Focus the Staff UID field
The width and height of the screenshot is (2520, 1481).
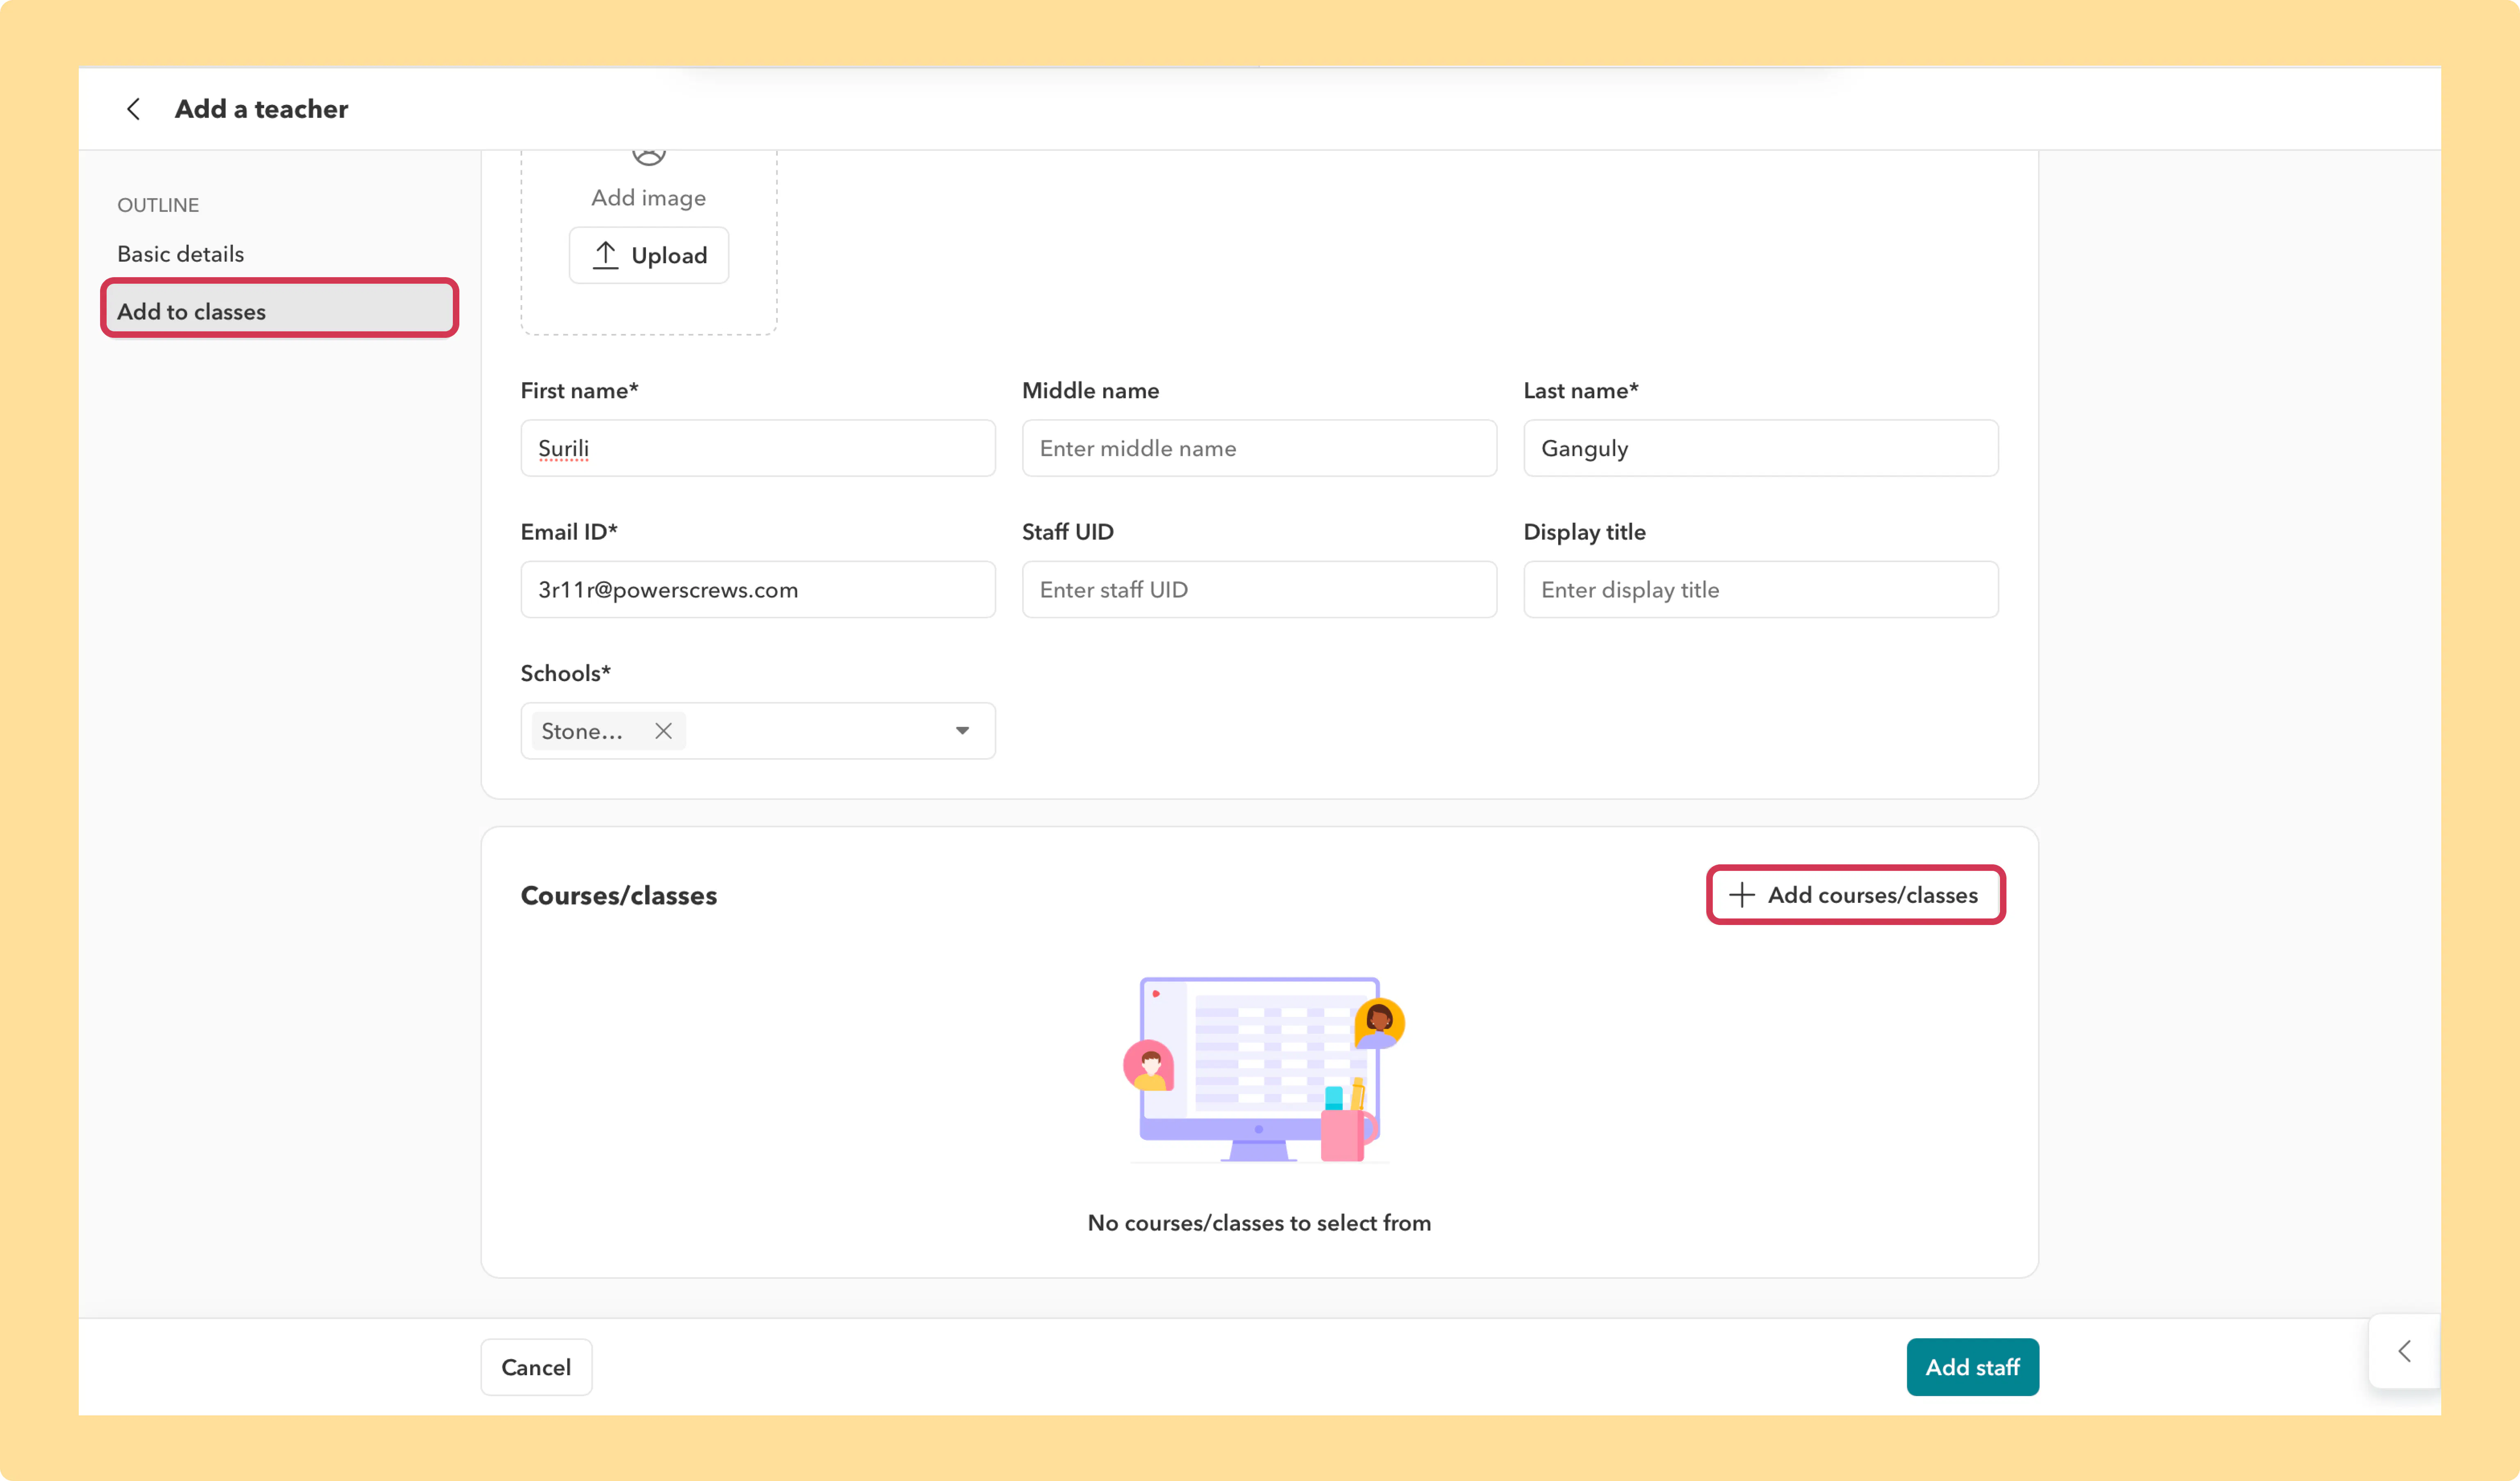pos(1259,589)
